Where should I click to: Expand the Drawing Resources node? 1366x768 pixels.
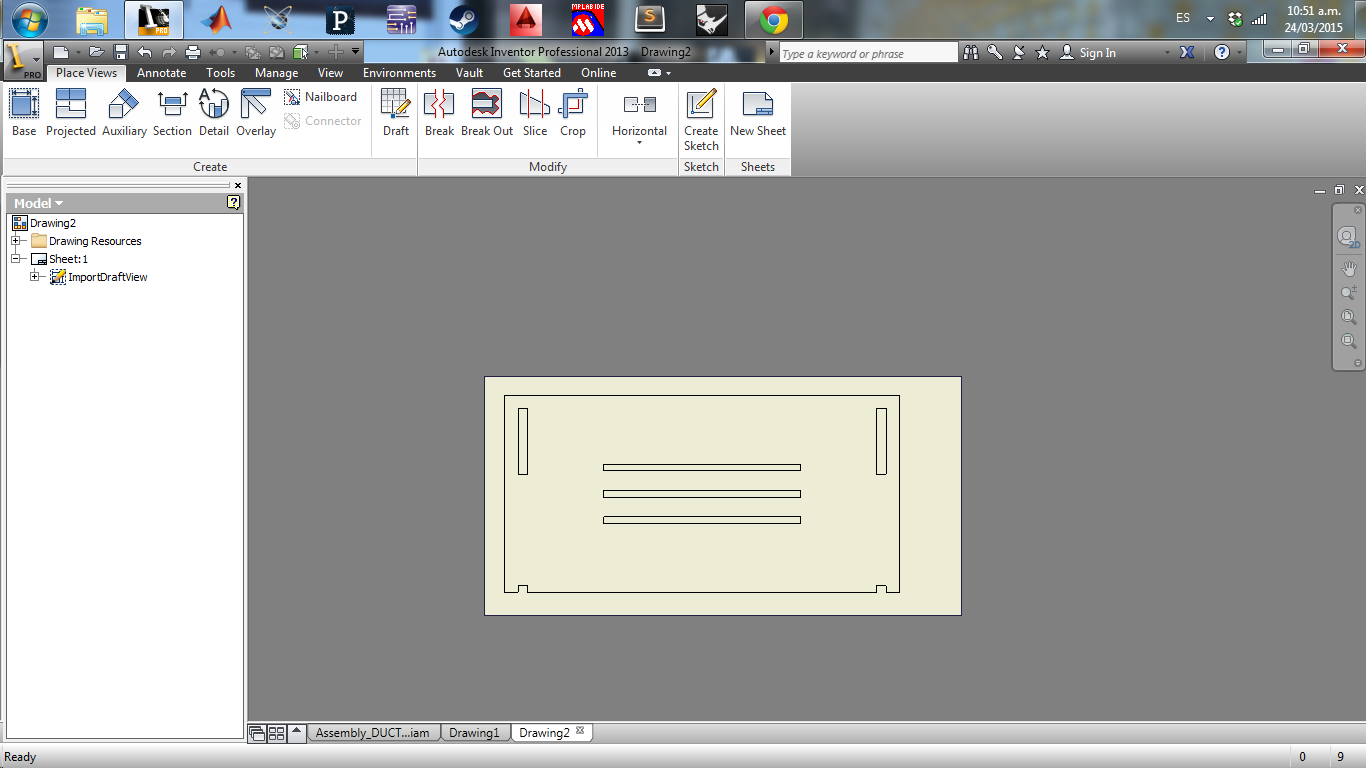[16, 241]
